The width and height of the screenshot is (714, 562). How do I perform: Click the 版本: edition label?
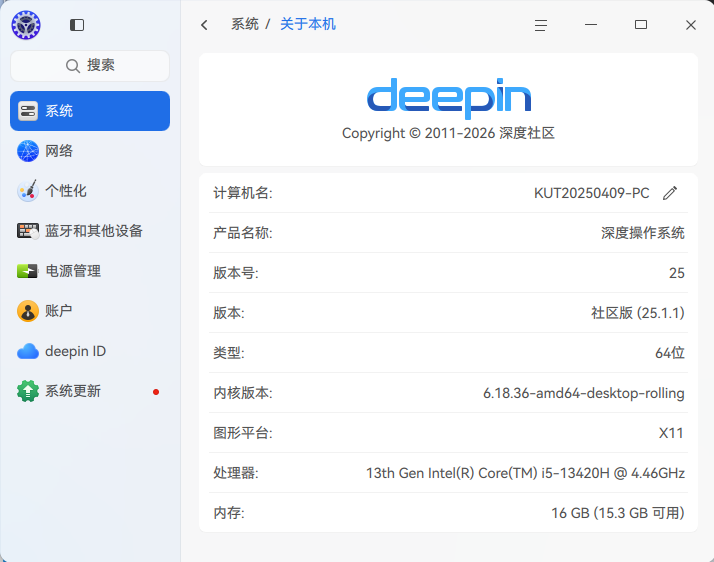[229, 313]
